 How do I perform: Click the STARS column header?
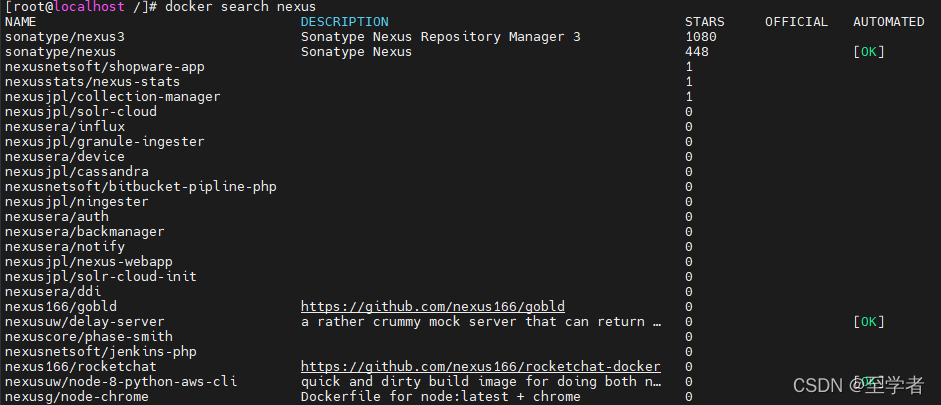(705, 22)
